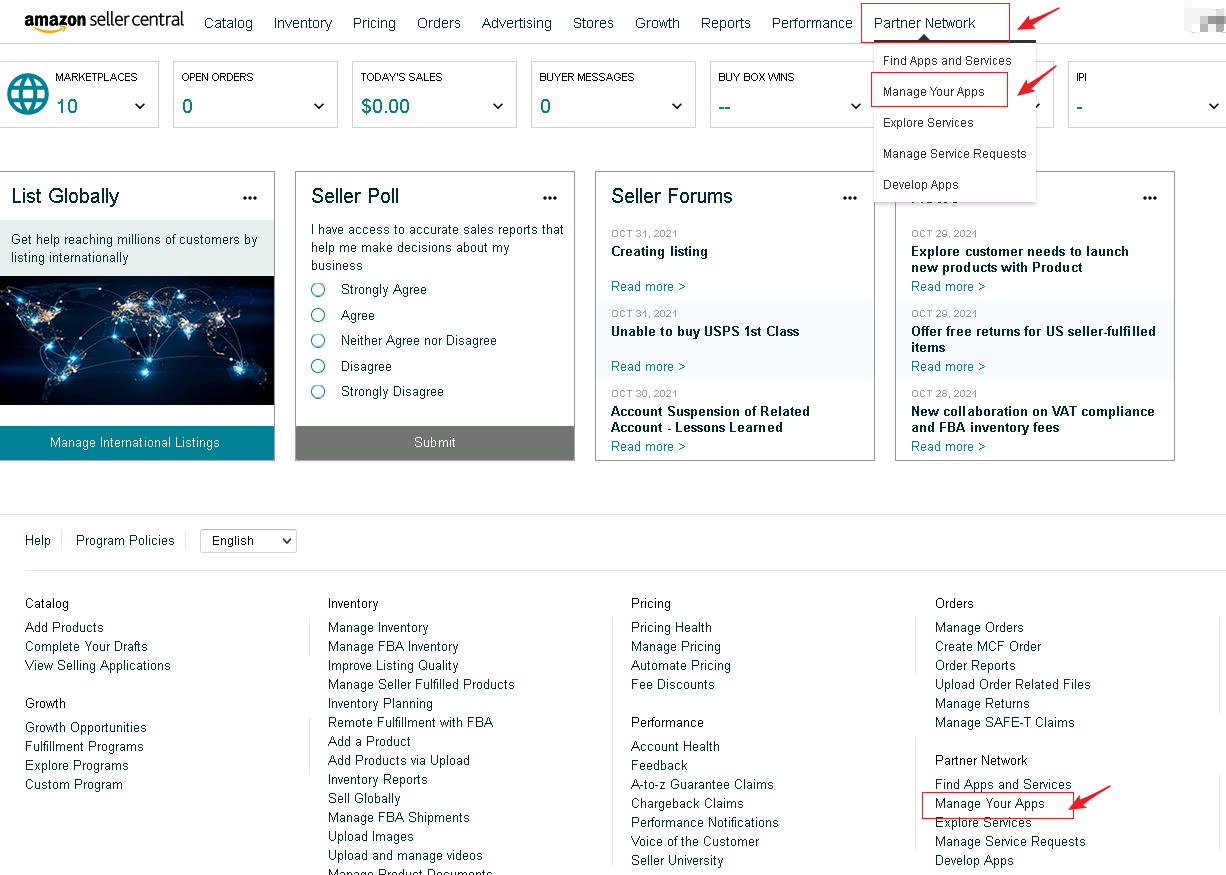1226x875 pixels.
Task: Open Automate Pricing footer link
Action: pos(681,665)
